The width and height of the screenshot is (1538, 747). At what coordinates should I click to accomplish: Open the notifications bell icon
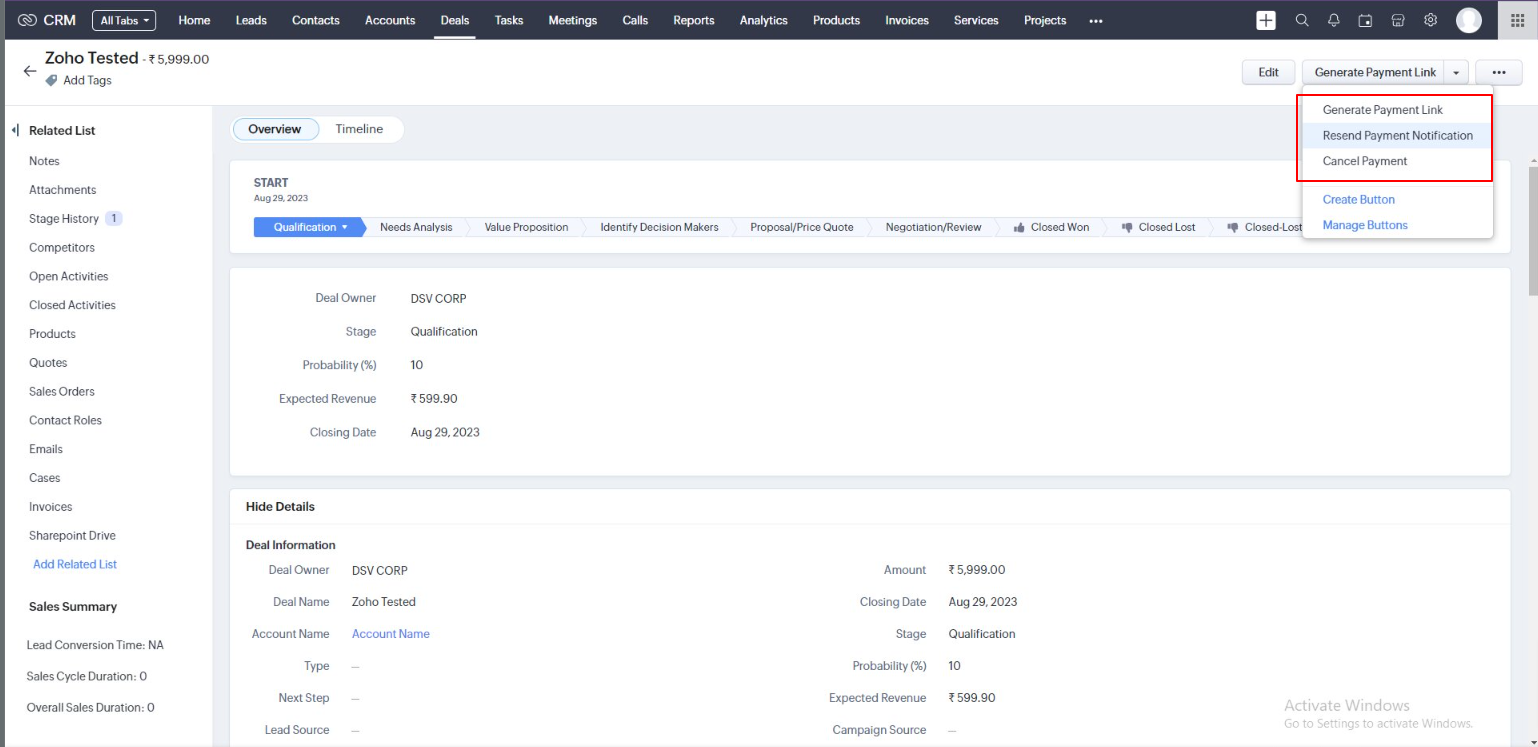pos(1333,20)
